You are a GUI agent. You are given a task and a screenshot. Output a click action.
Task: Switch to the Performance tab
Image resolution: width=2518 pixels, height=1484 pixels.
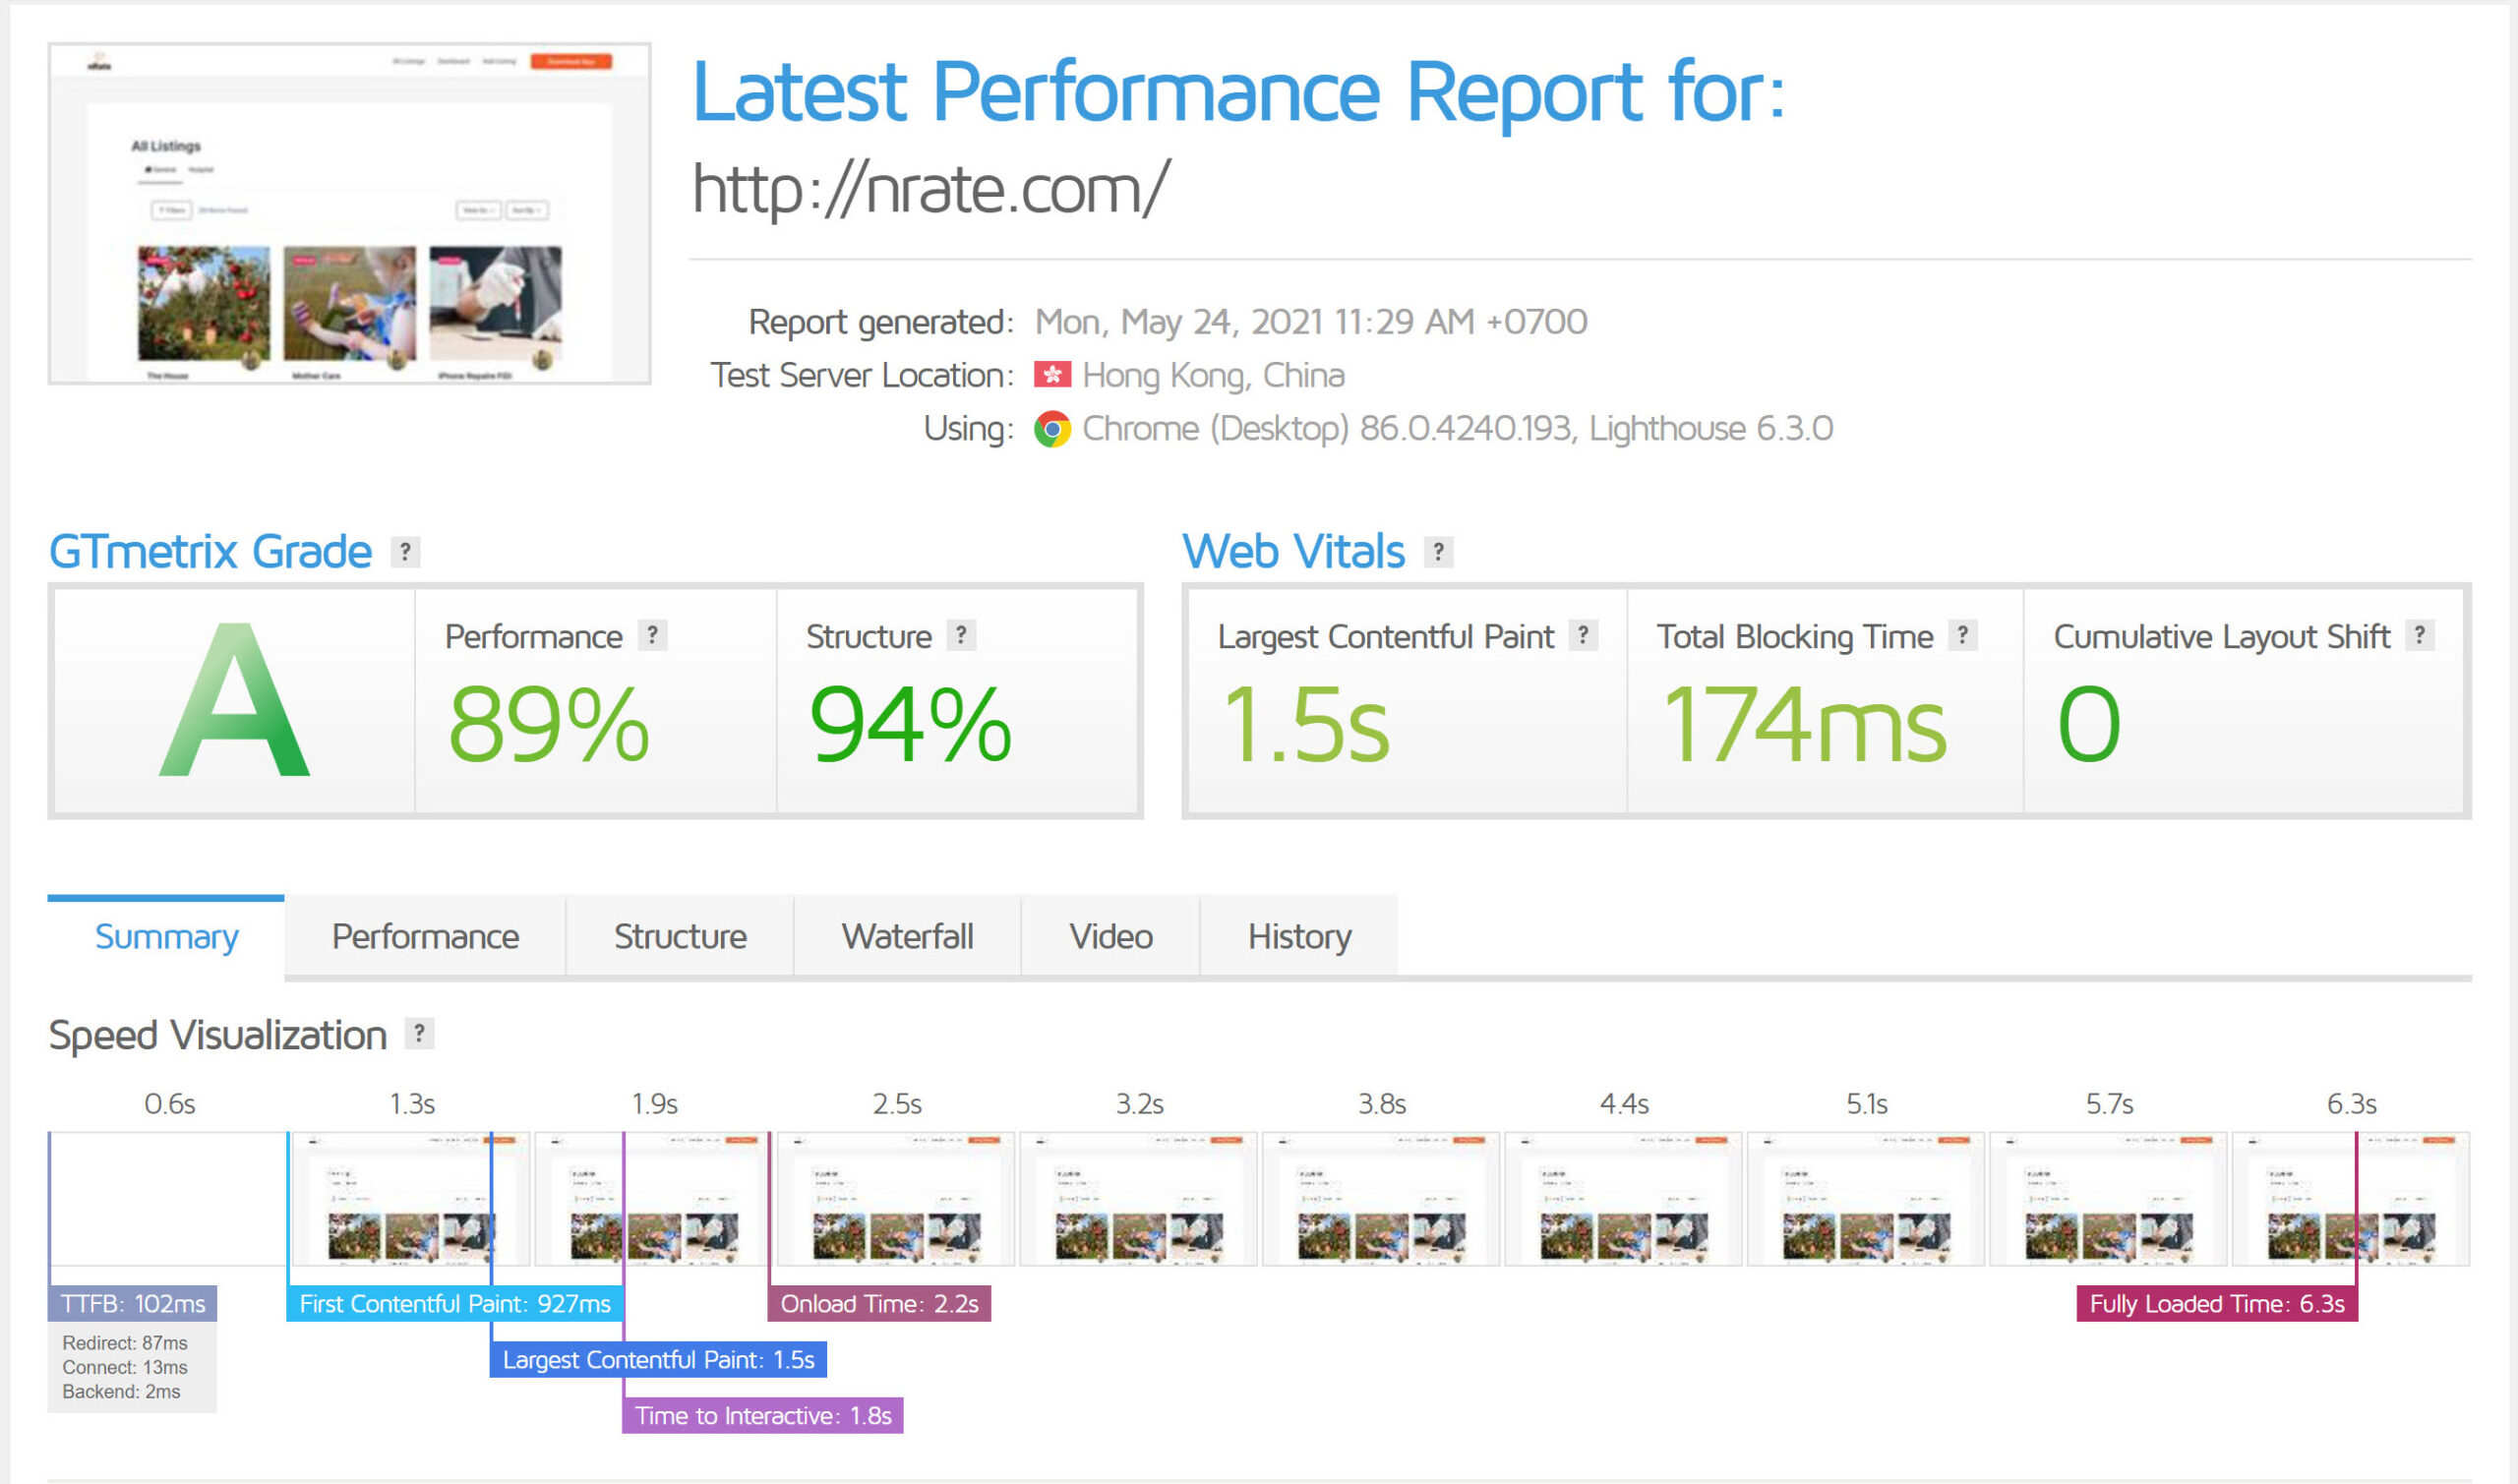point(425,936)
